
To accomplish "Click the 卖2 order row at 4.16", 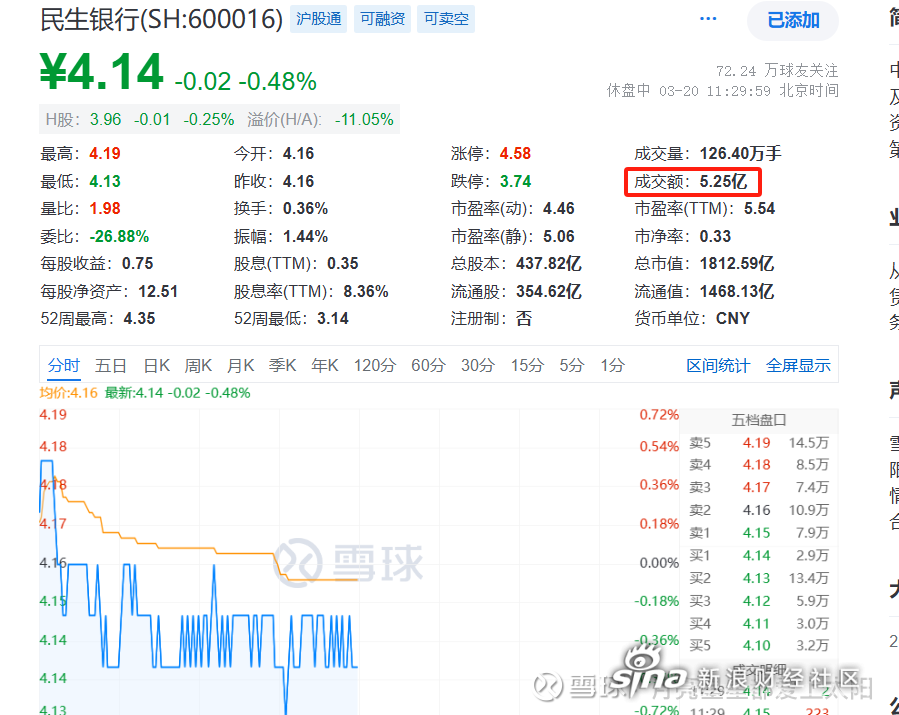I will point(759,510).
